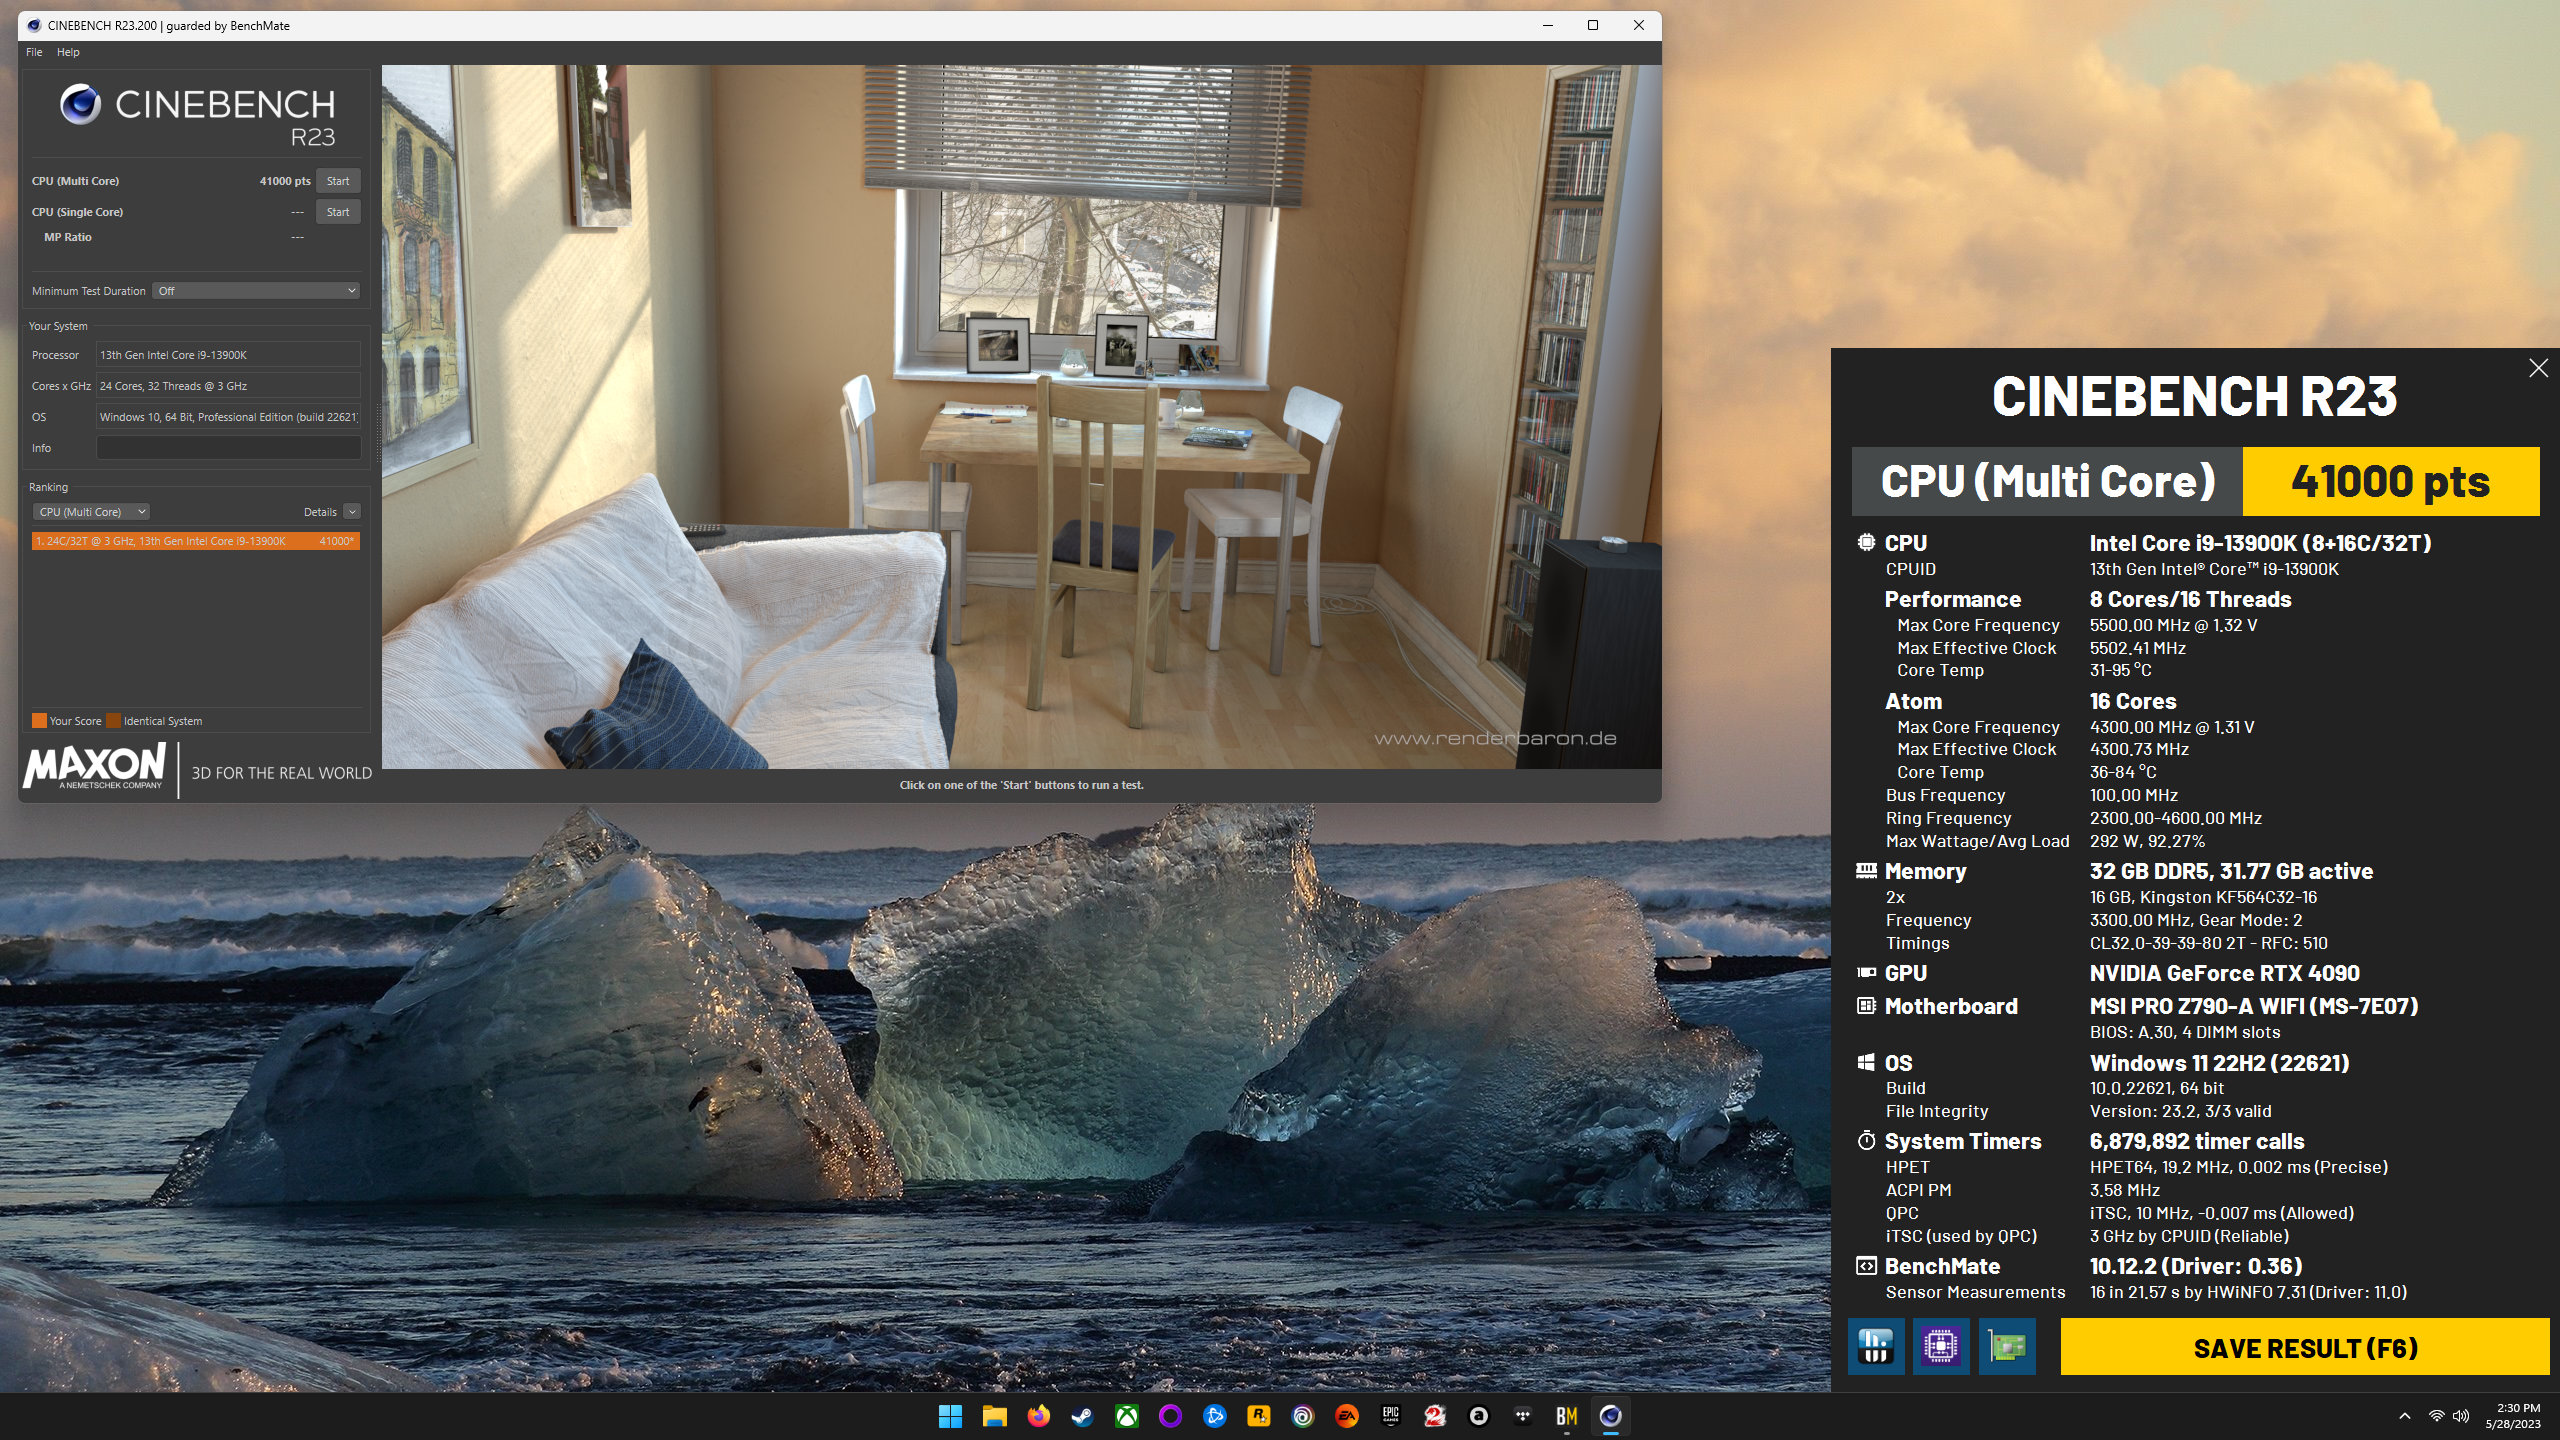2560x1440 pixels.
Task: Click the Cores x GHz field
Action: click(228, 386)
